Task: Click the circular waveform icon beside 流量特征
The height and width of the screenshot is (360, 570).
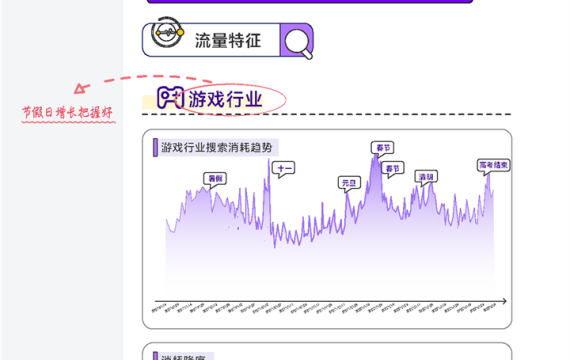Action: (167, 32)
